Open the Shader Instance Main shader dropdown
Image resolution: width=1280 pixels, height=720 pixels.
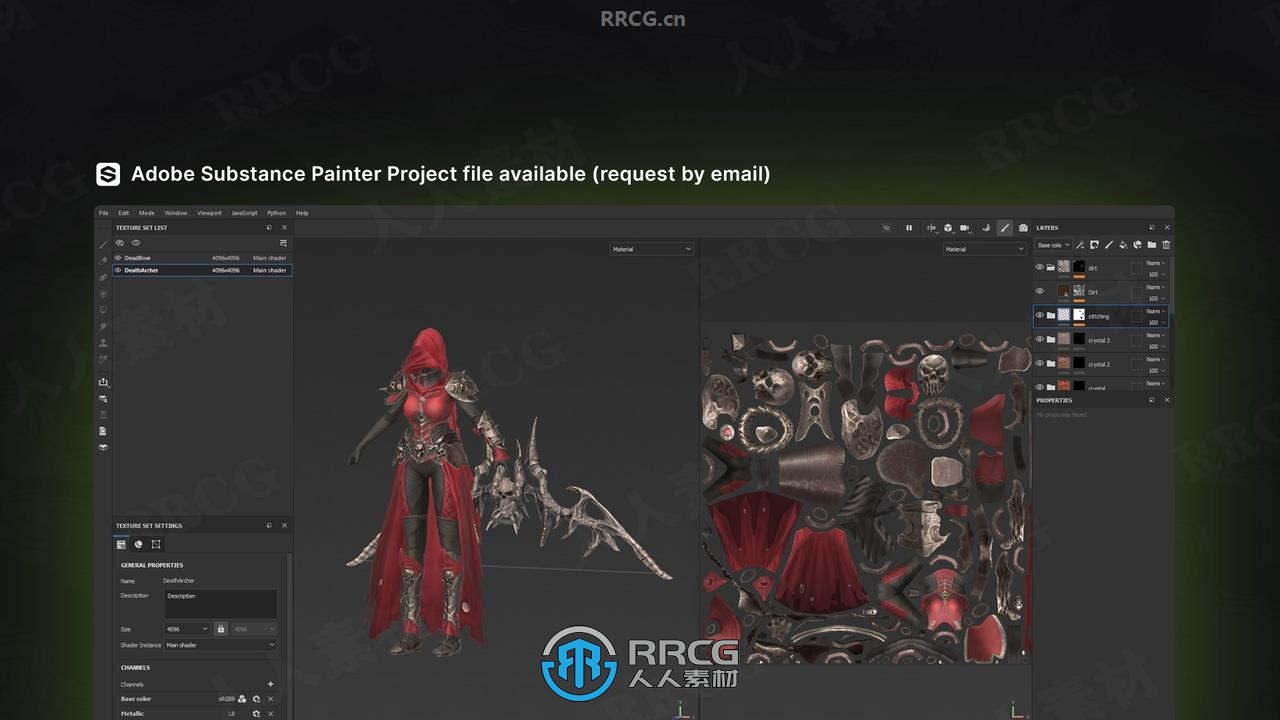220,645
